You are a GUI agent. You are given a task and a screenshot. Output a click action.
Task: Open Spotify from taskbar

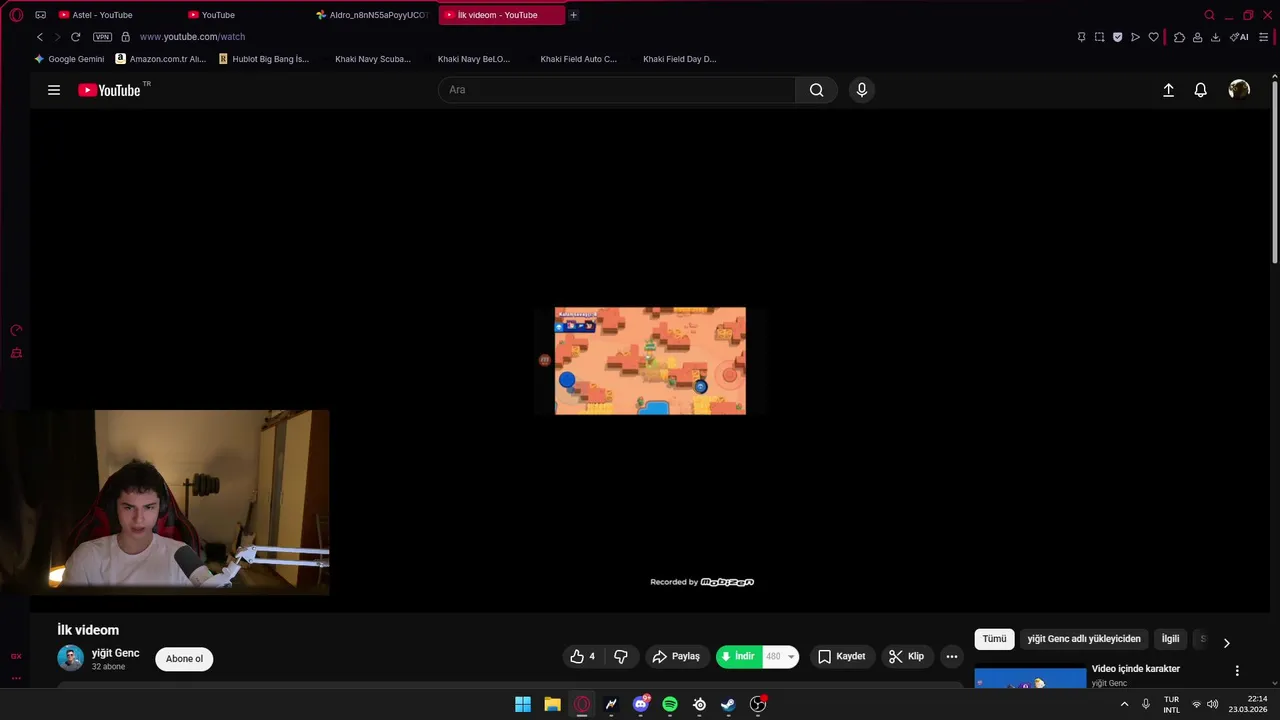(670, 704)
